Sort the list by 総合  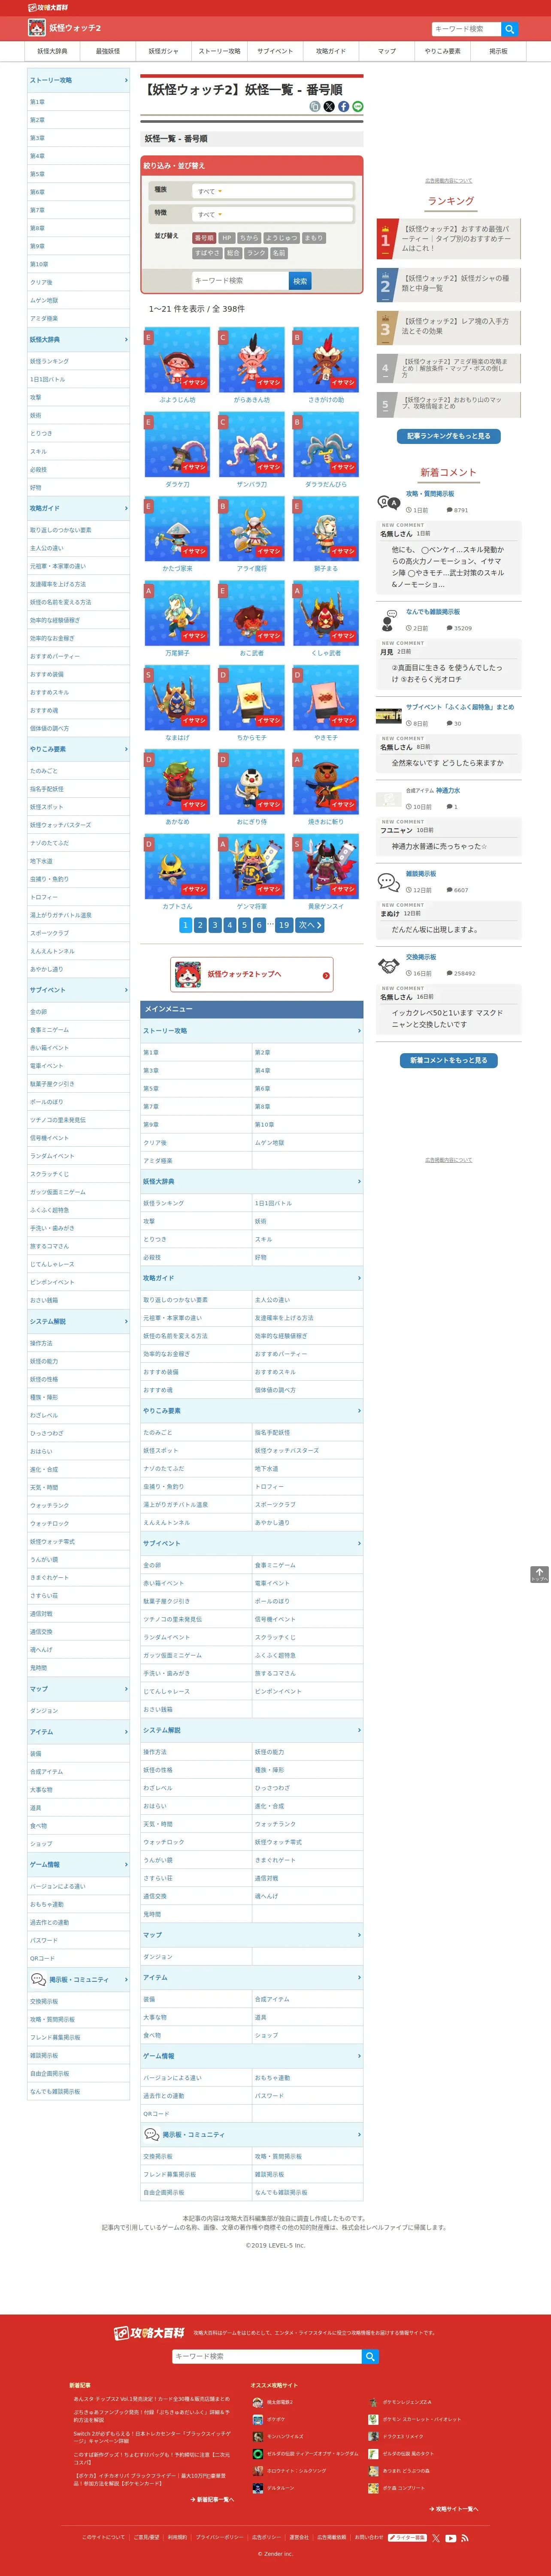pyautogui.click(x=234, y=253)
